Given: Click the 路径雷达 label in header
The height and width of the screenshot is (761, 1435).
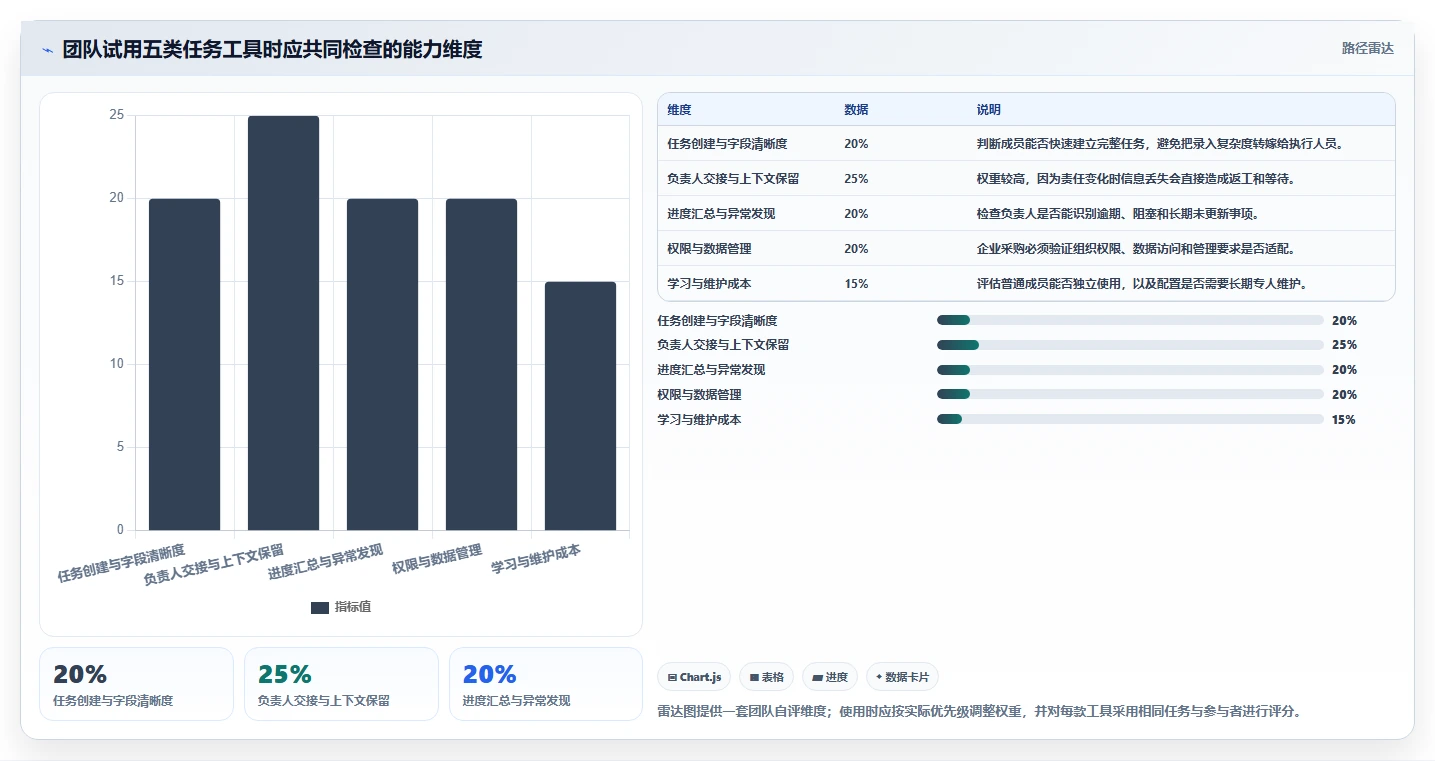Looking at the screenshot, I should (1367, 48).
